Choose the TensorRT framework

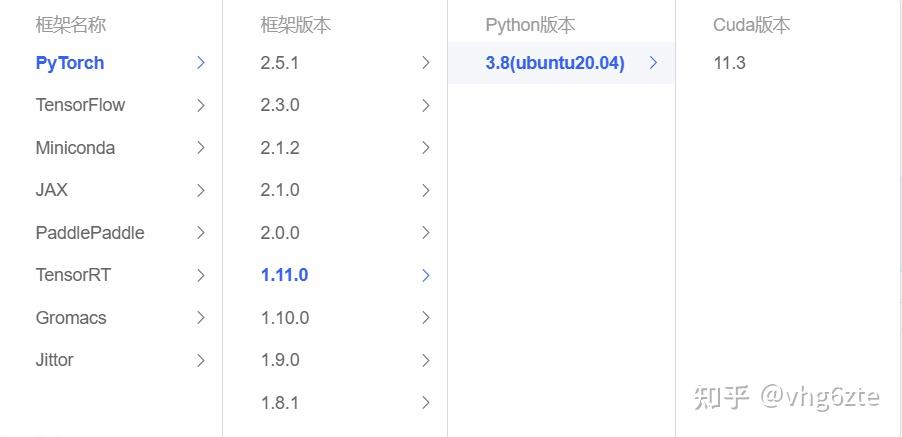coord(73,275)
